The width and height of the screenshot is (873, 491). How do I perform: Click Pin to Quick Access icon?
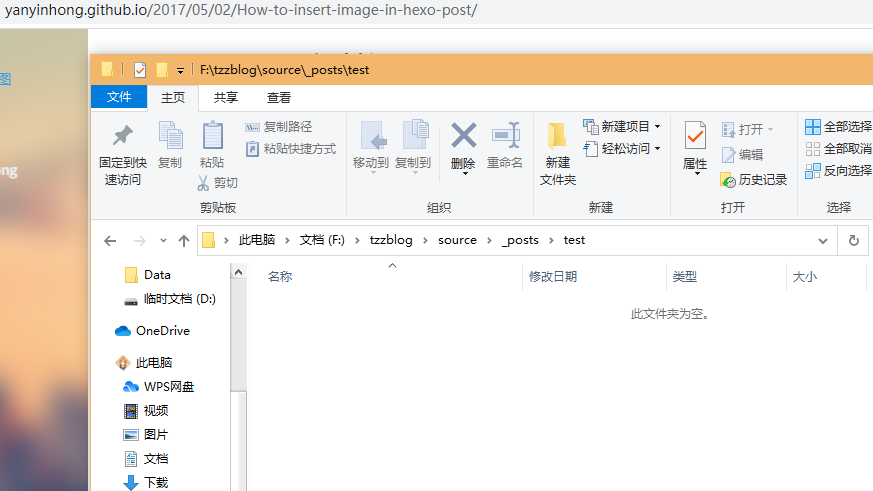pyautogui.click(x=122, y=136)
